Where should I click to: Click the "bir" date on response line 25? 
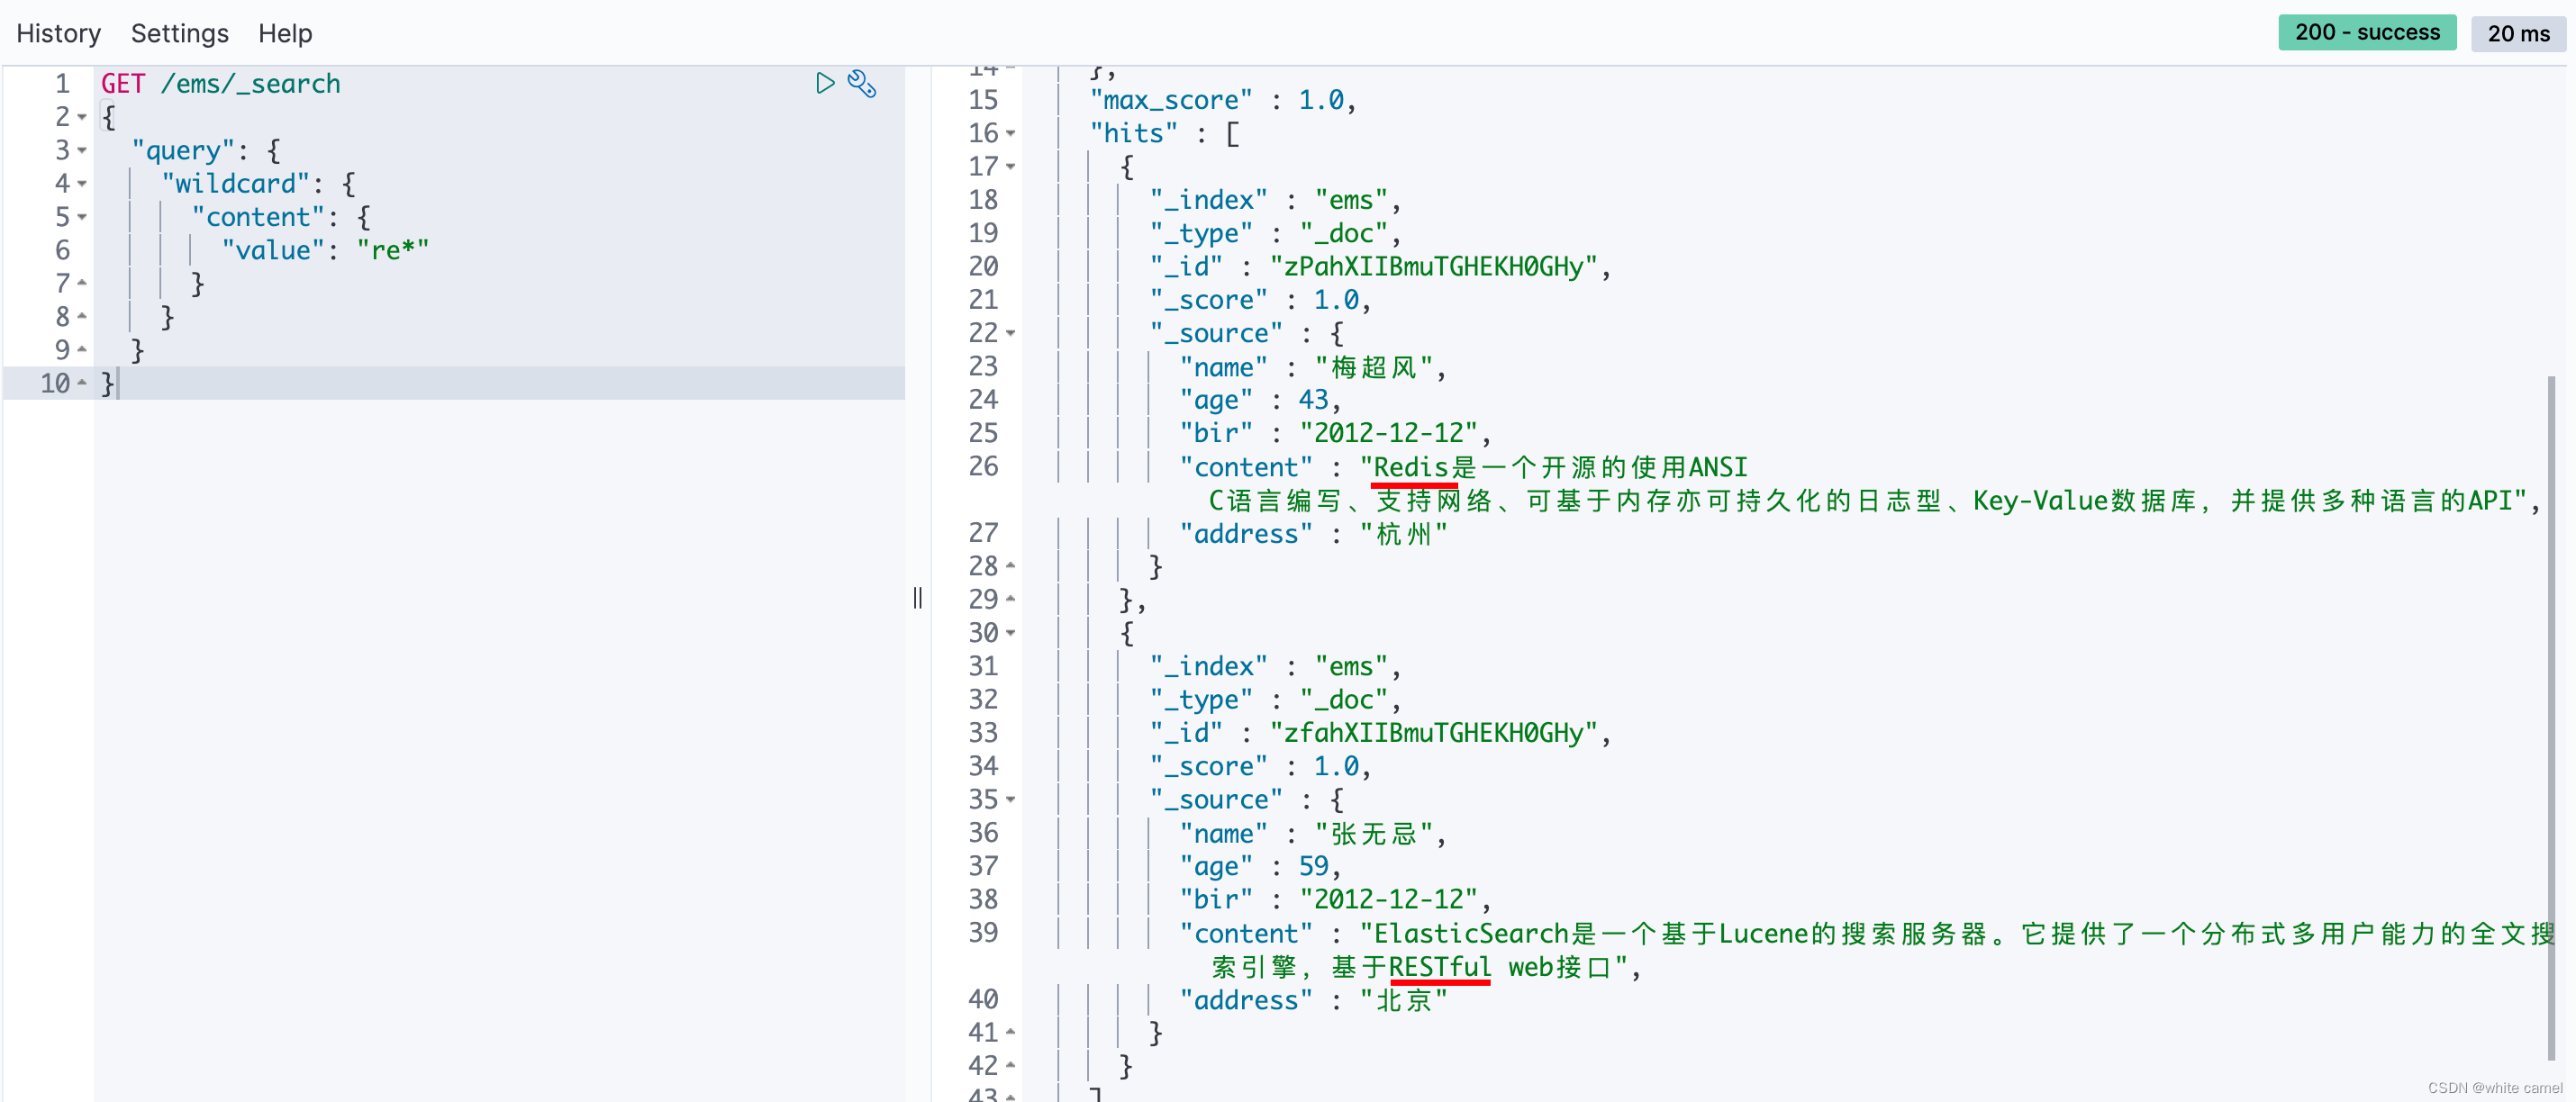(1388, 433)
